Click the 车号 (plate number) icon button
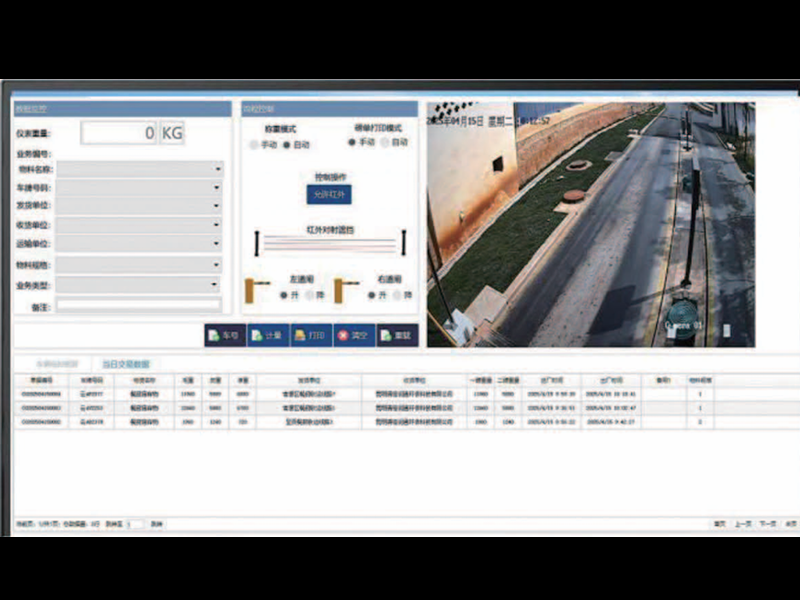800x600 pixels. pos(226,336)
